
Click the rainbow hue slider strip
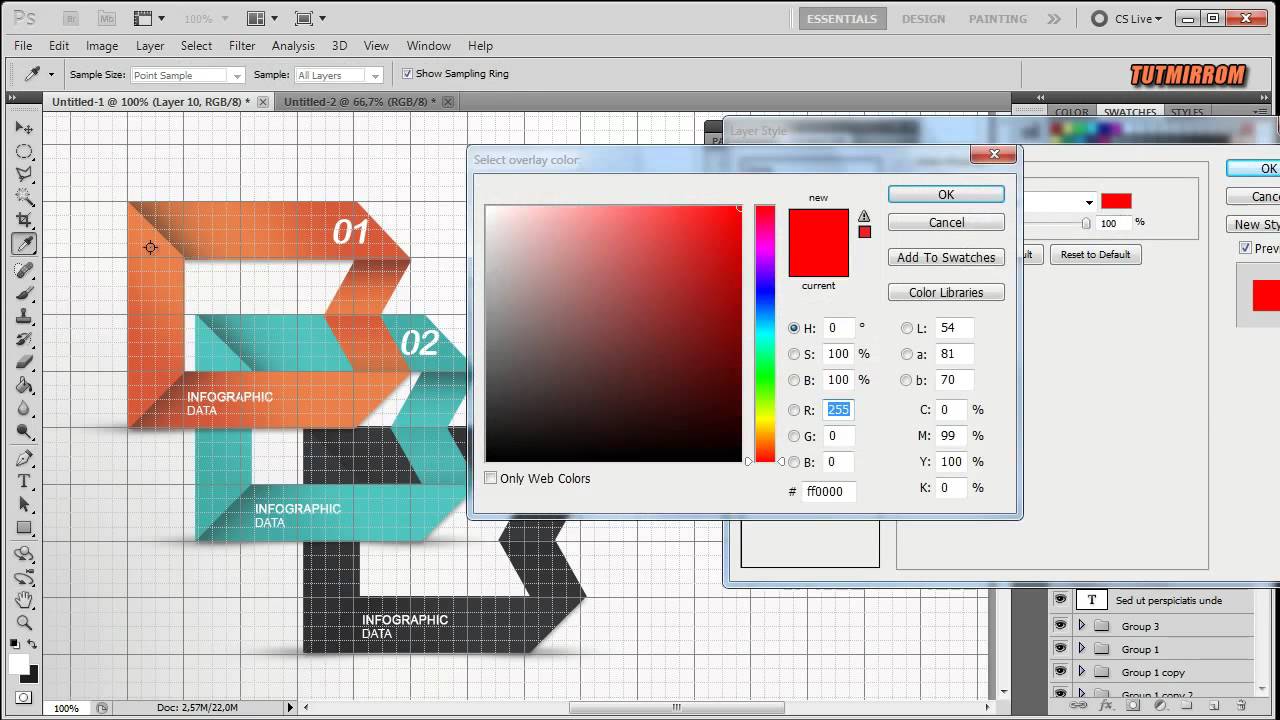765,334
